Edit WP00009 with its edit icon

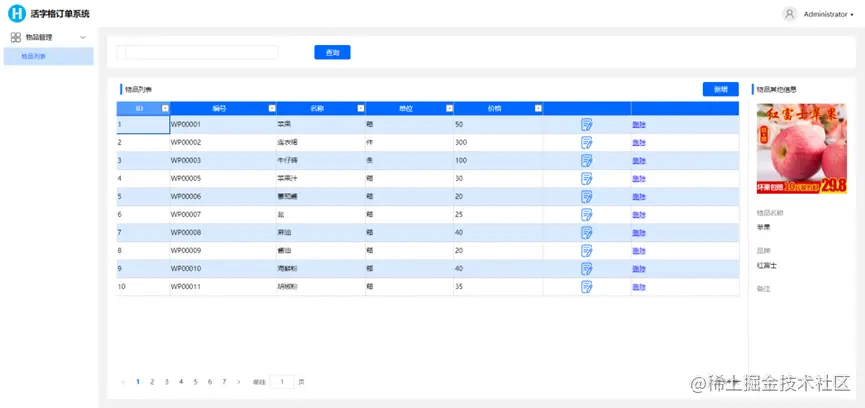[x=586, y=251]
